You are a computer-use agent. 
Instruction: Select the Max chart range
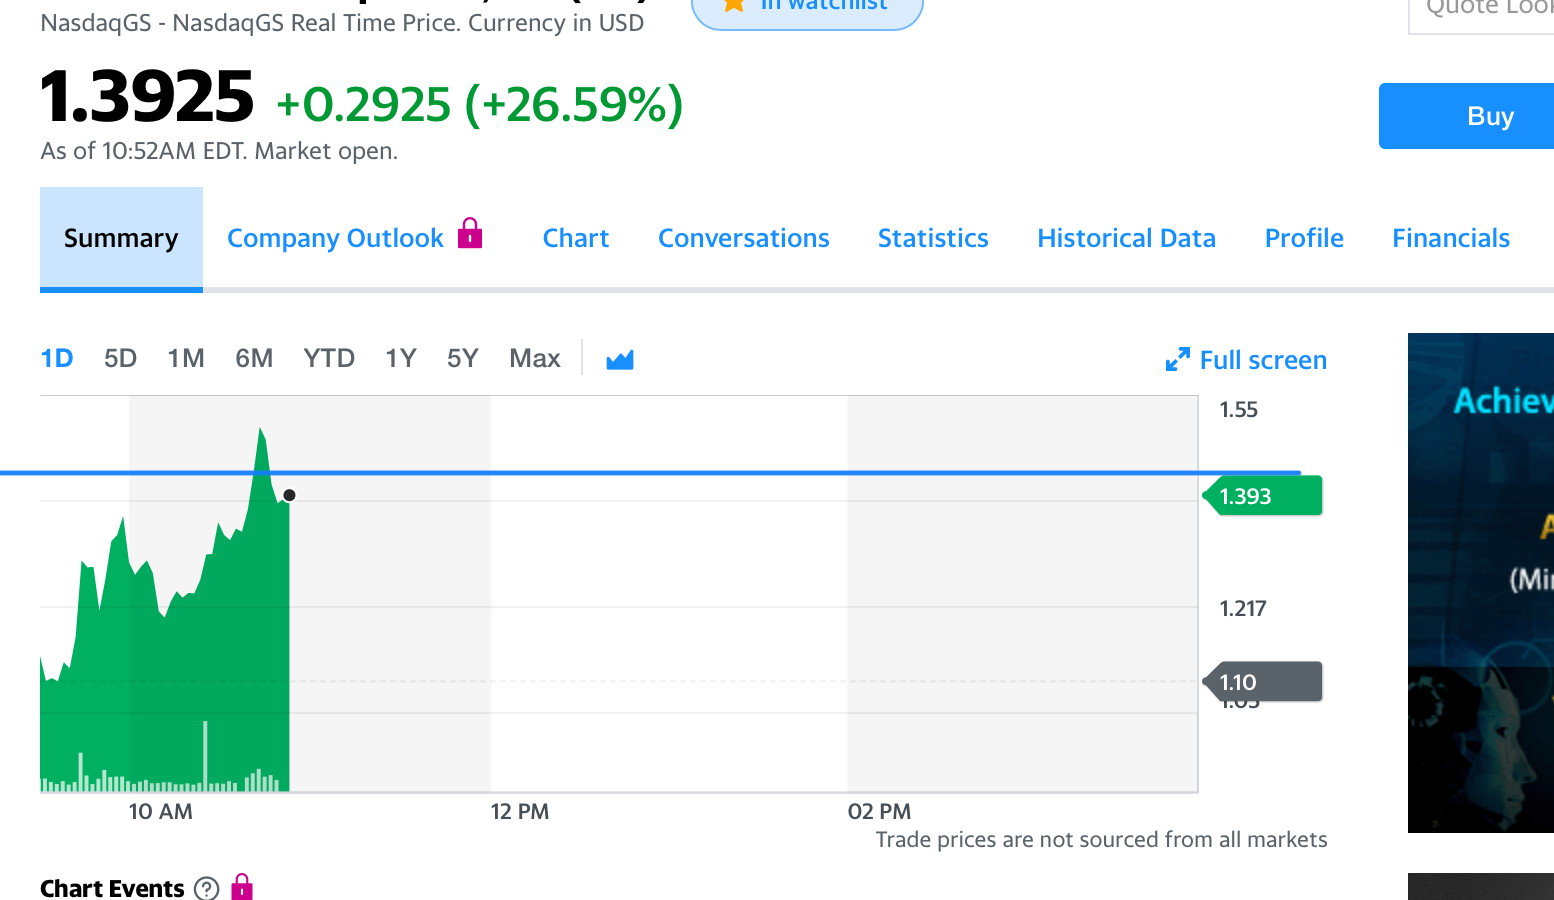tap(535, 358)
